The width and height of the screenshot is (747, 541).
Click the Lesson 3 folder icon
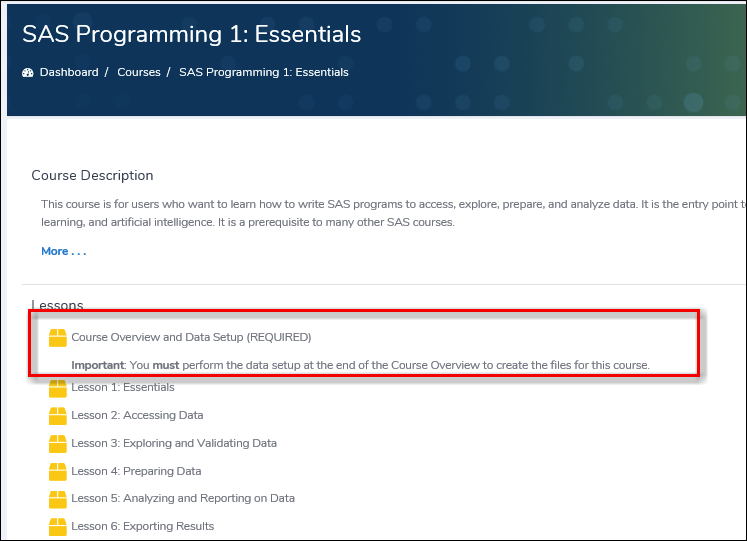pyautogui.click(x=58, y=443)
